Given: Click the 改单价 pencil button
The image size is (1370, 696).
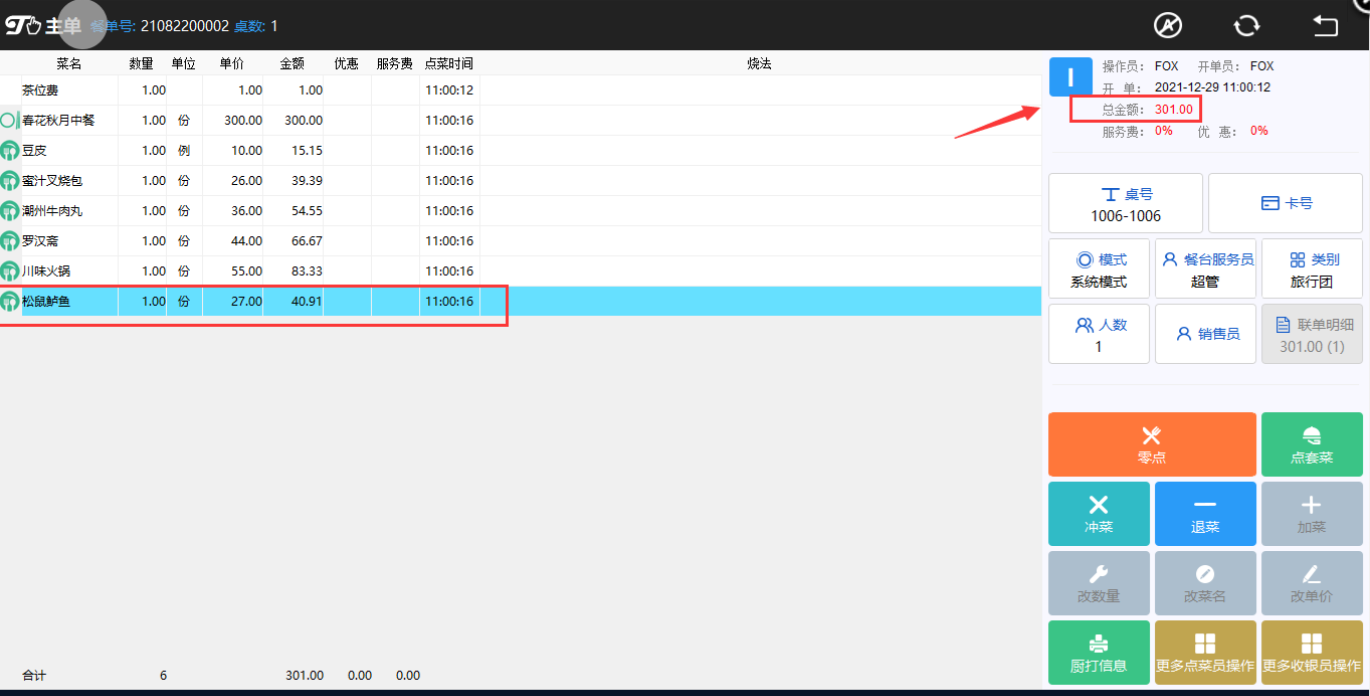Looking at the screenshot, I should [x=1312, y=583].
